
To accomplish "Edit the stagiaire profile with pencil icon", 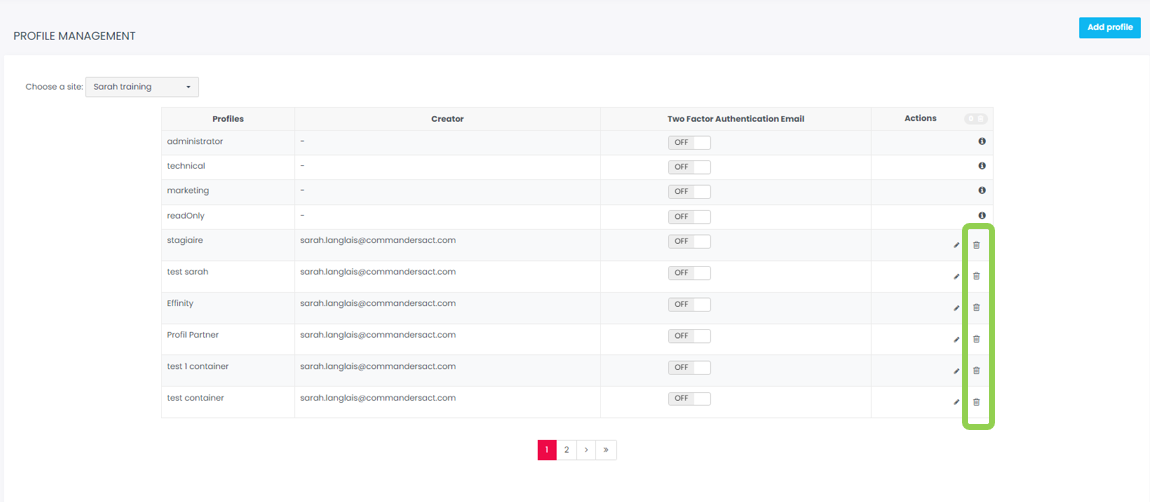I will 956,245.
